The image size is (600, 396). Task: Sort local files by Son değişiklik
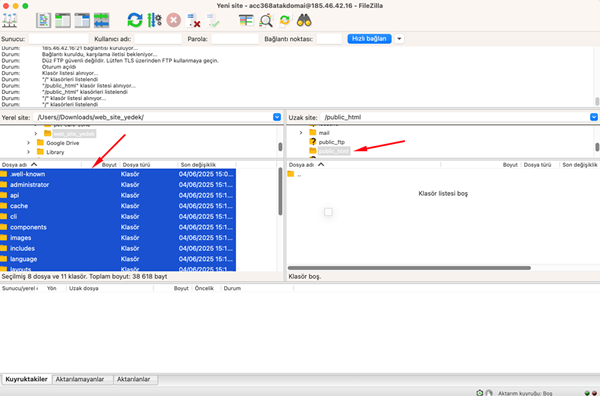[207, 165]
